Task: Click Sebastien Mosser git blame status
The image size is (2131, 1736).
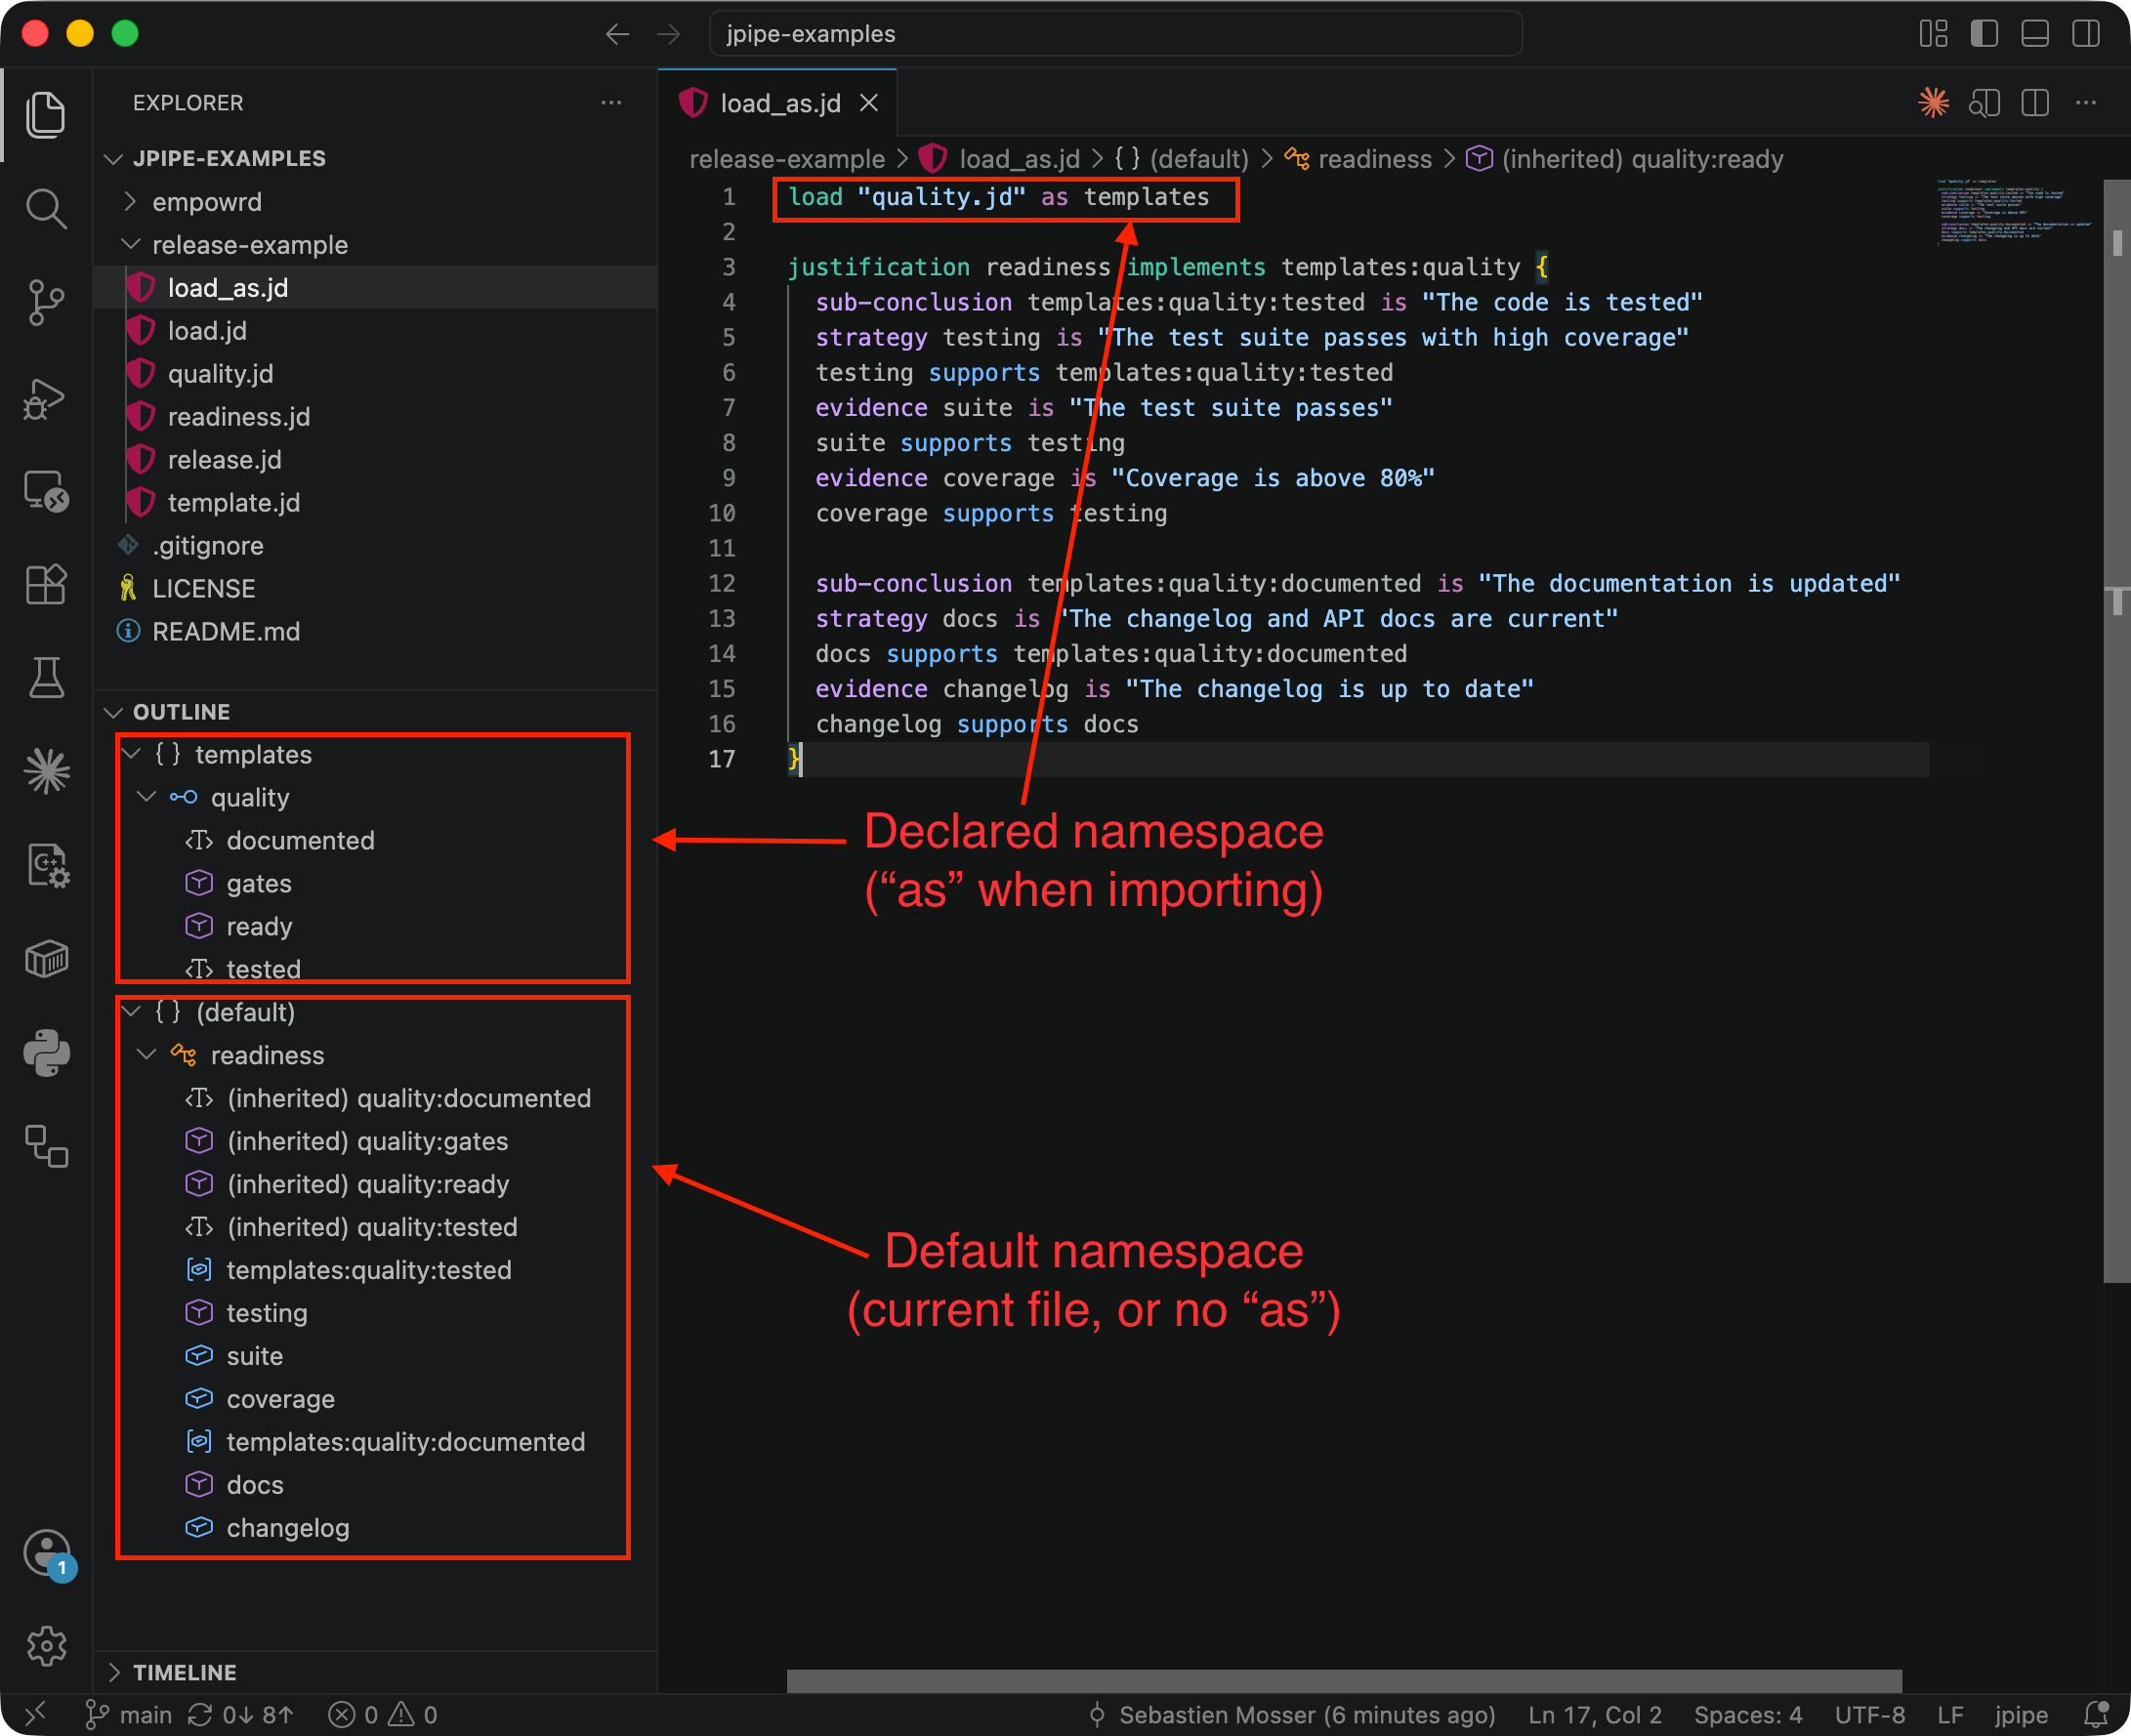Action: point(1291,1714)
